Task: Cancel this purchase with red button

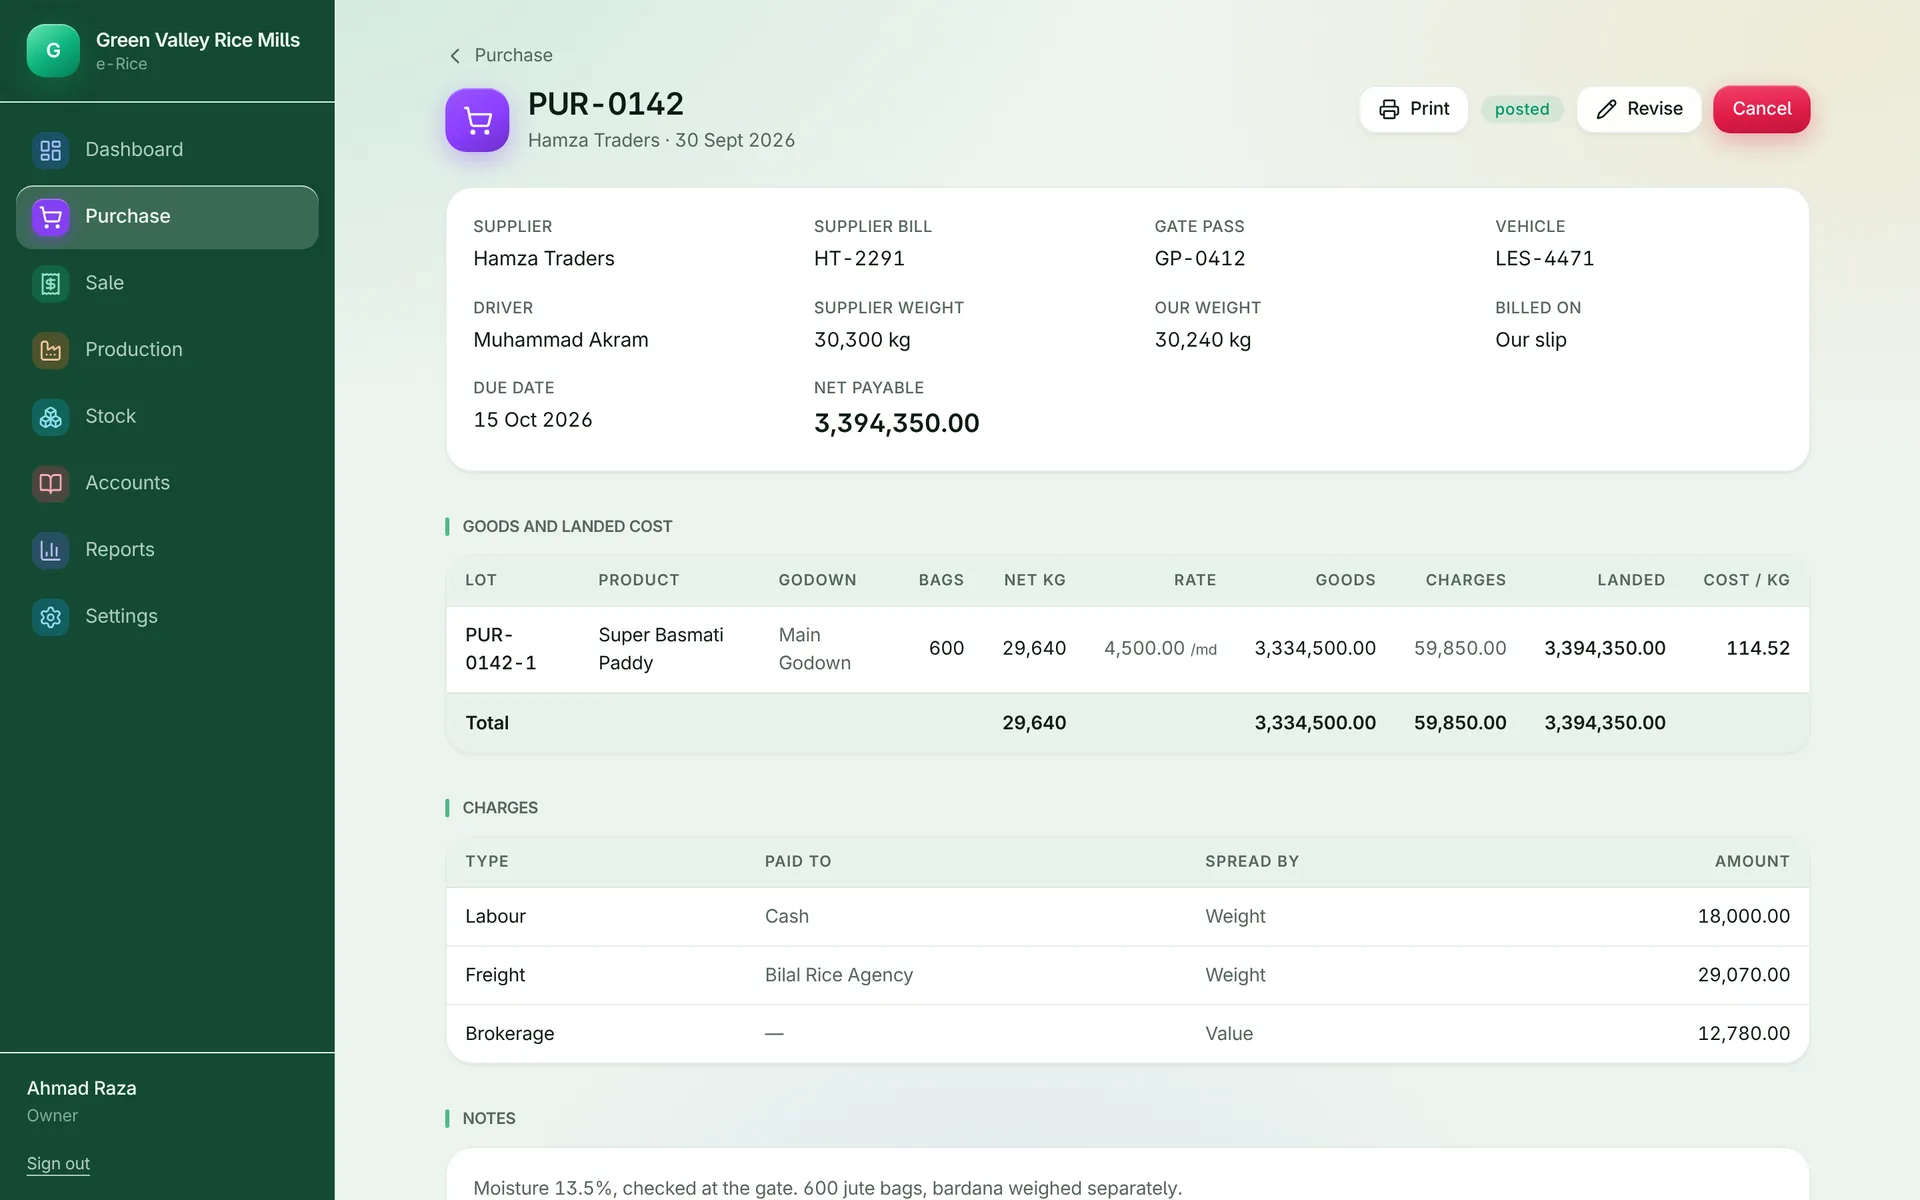Action: tap(1761, 109)
